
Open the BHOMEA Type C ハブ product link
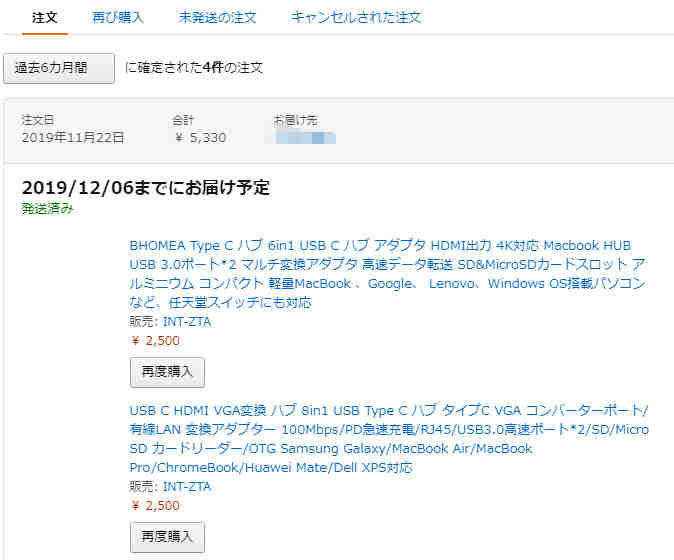387,274
